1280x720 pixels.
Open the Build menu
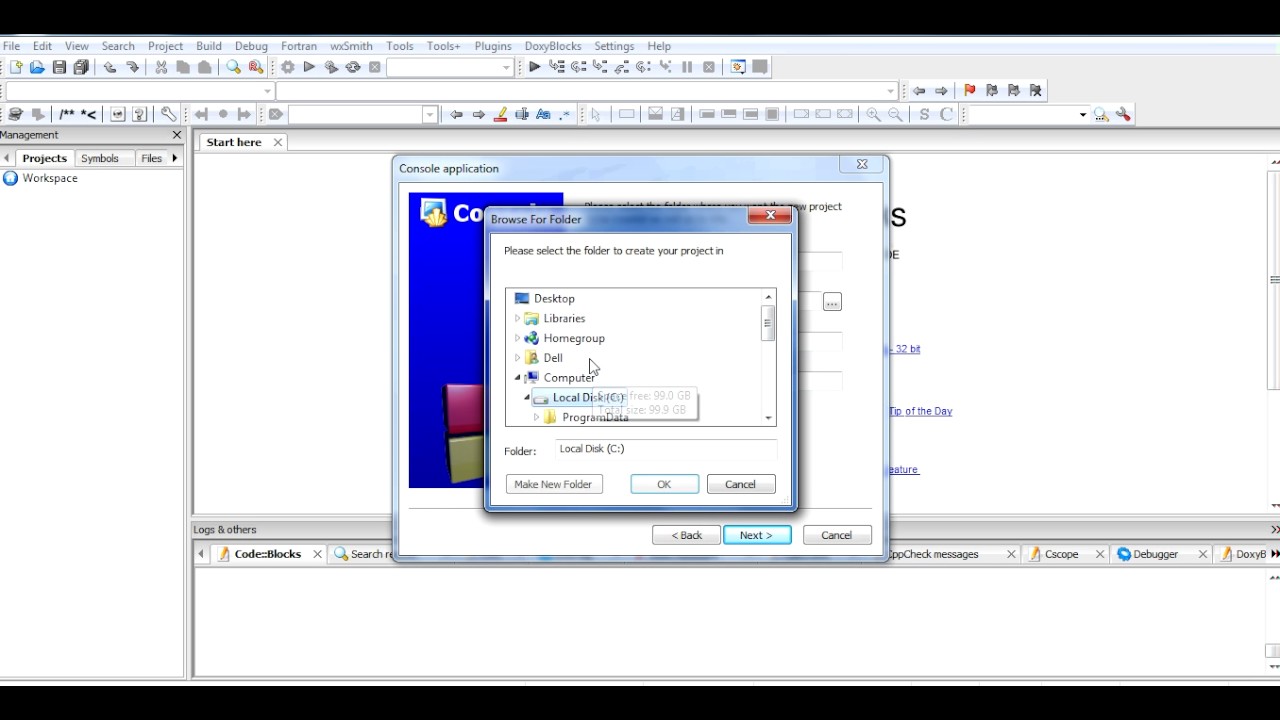209,46
